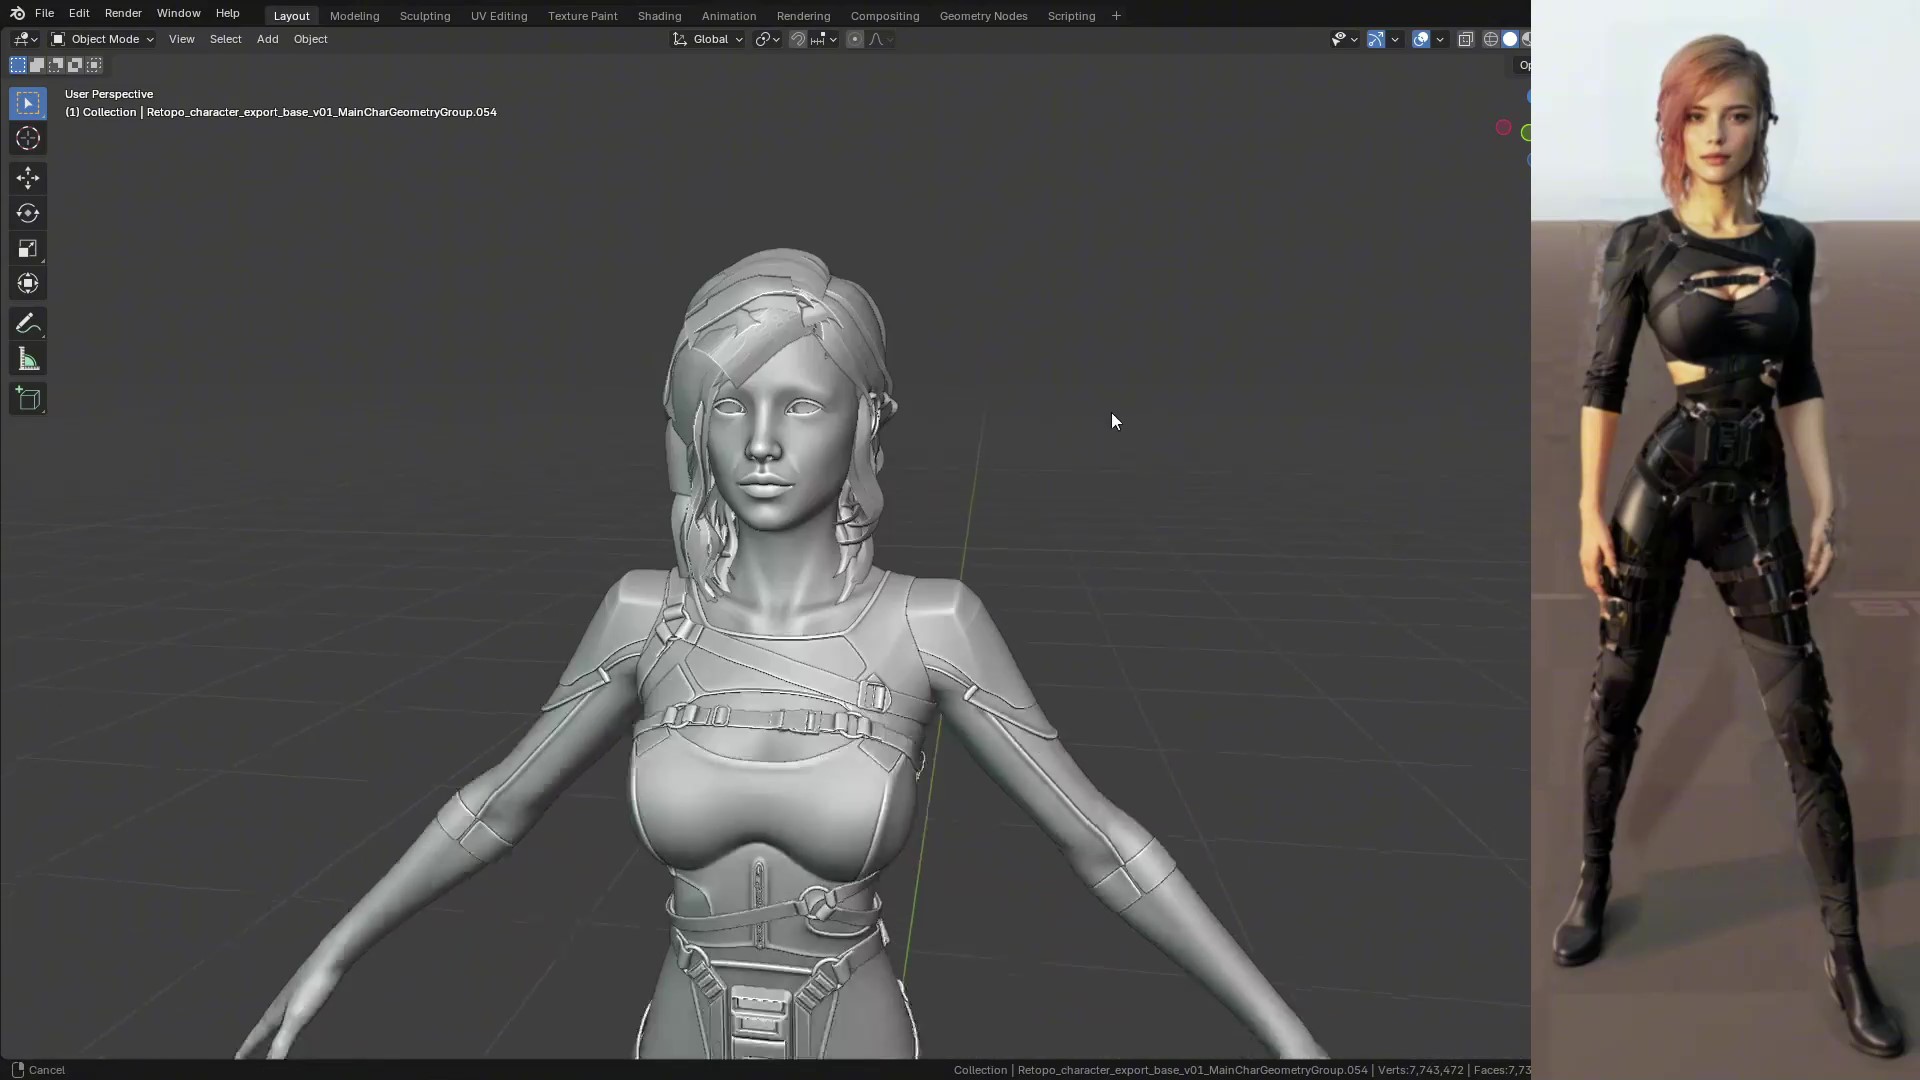This screenshot has height=1080, width=1920.
Task: Activate the Rotate tool
Action: pyautogui.click(x=28, y=213)
